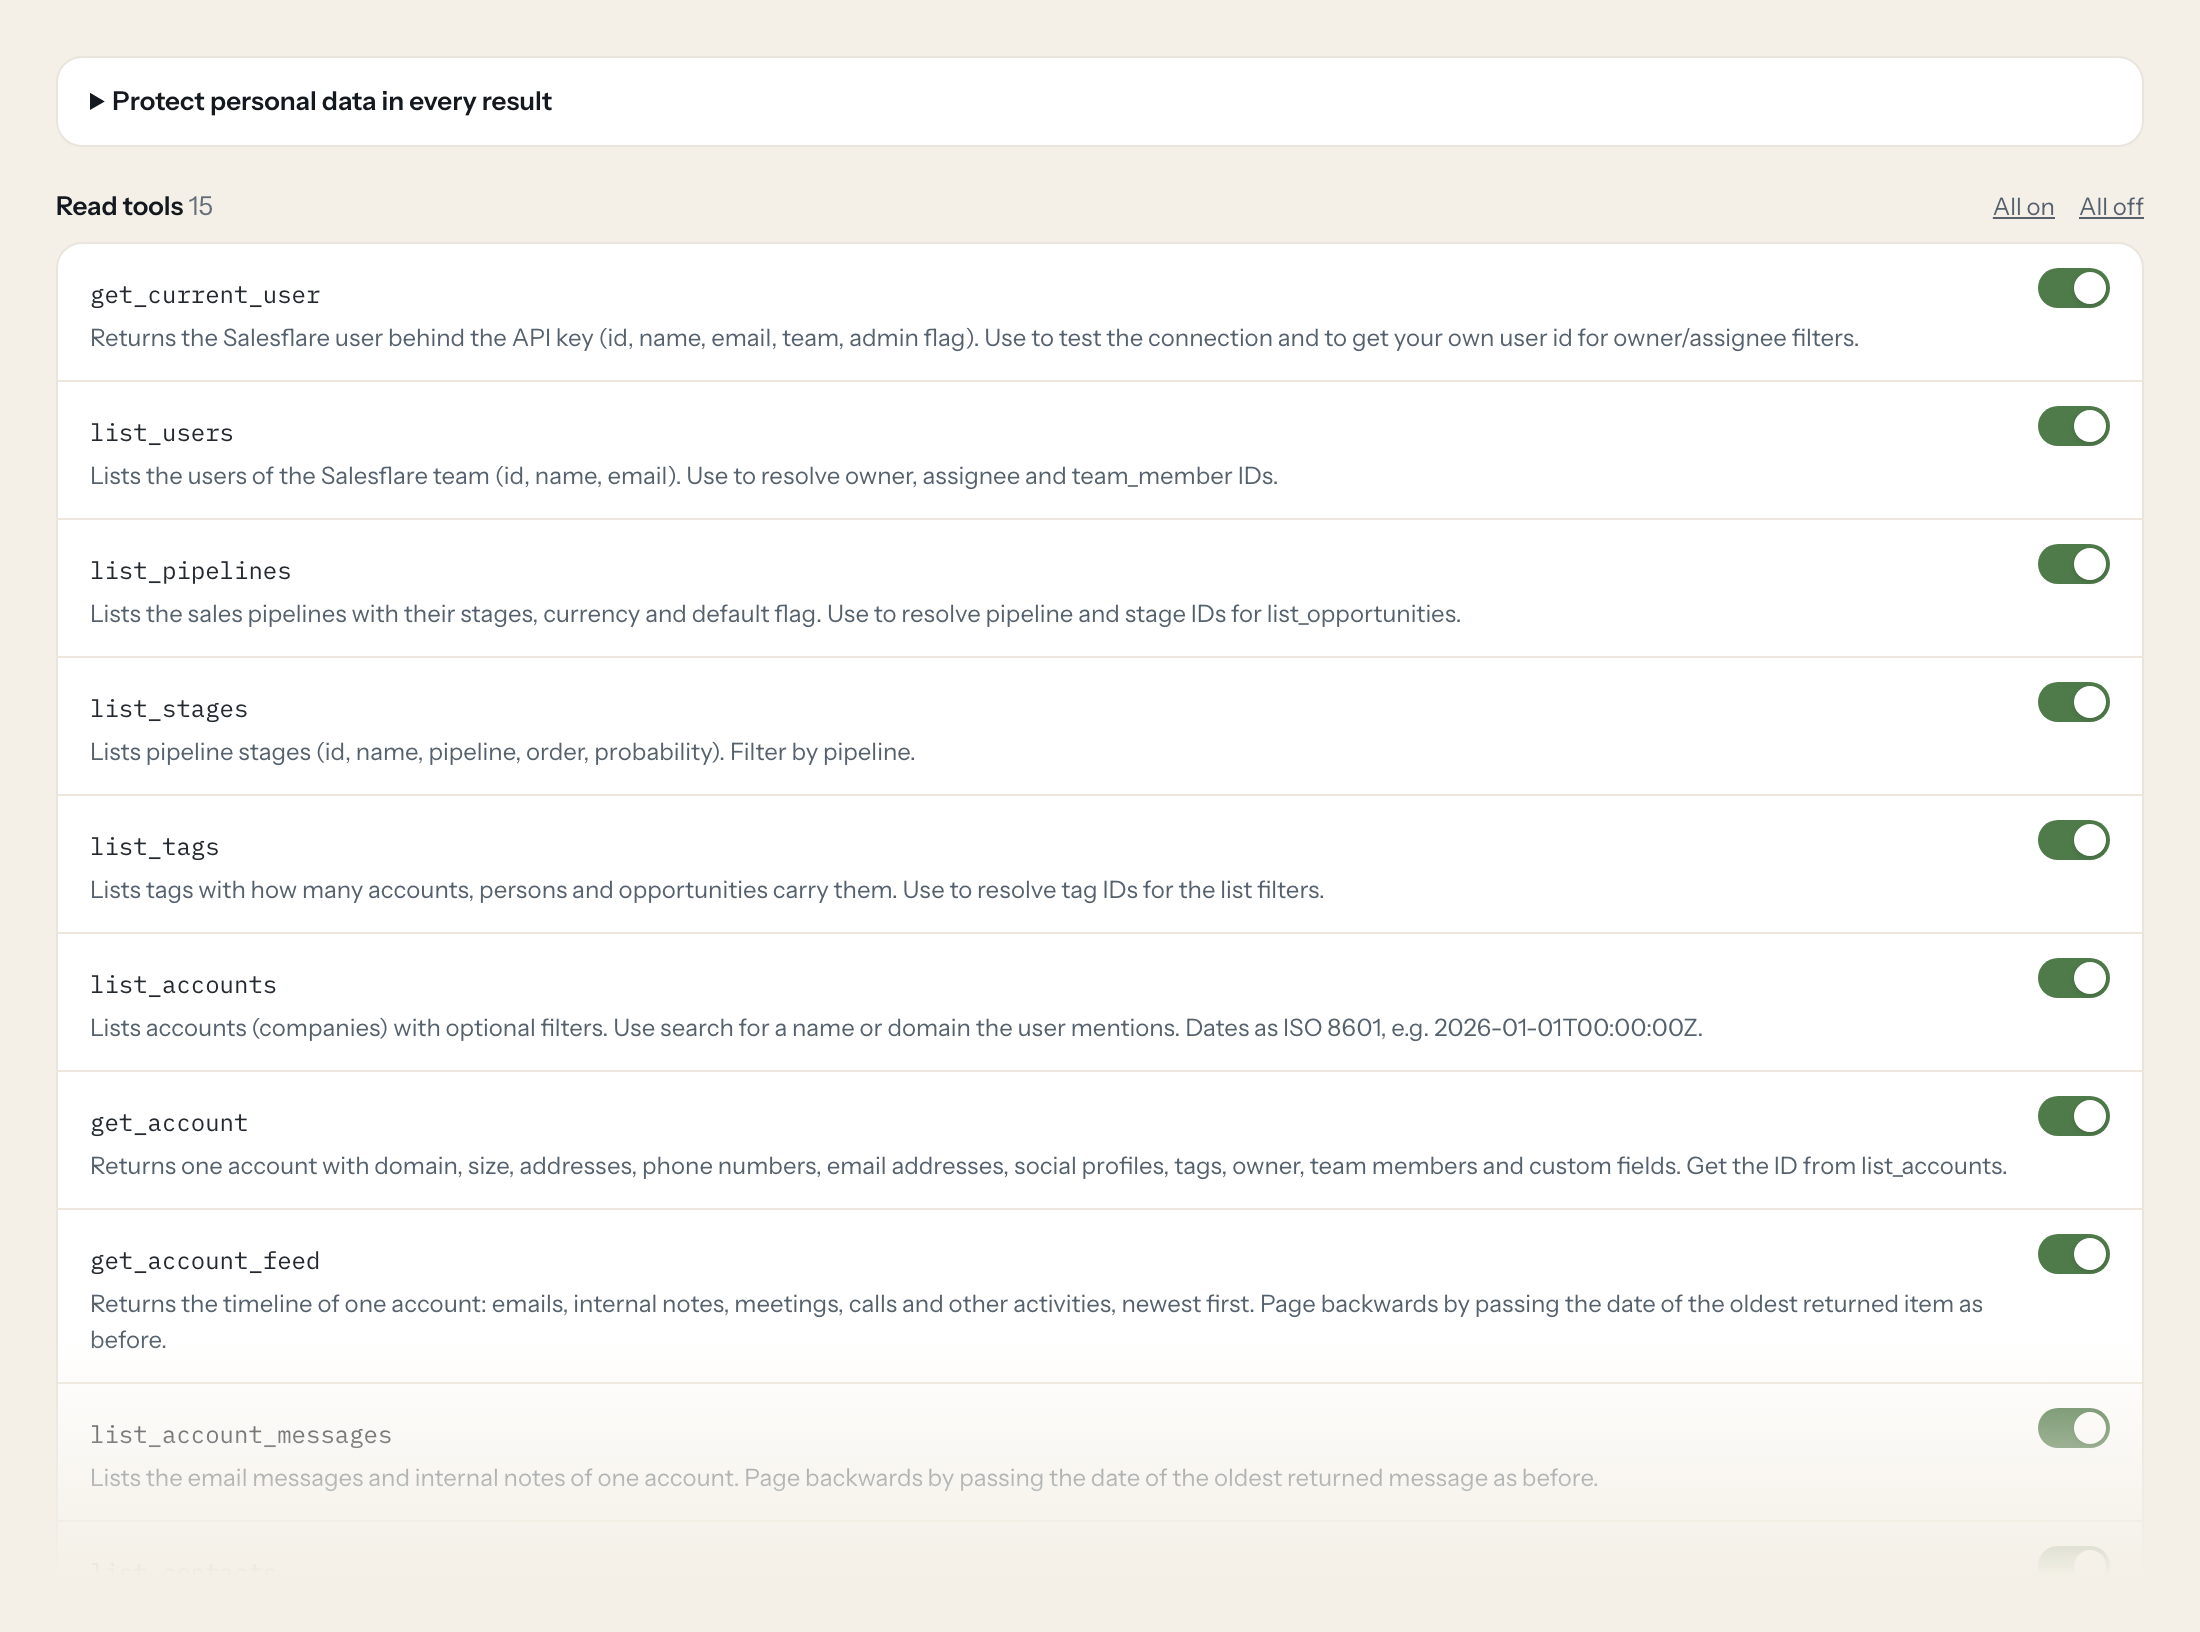Disable list_accounts tool toggle
The width and height of the screenshot is (2200, 1632).
pyautogui.click(x=2073, y=978)
